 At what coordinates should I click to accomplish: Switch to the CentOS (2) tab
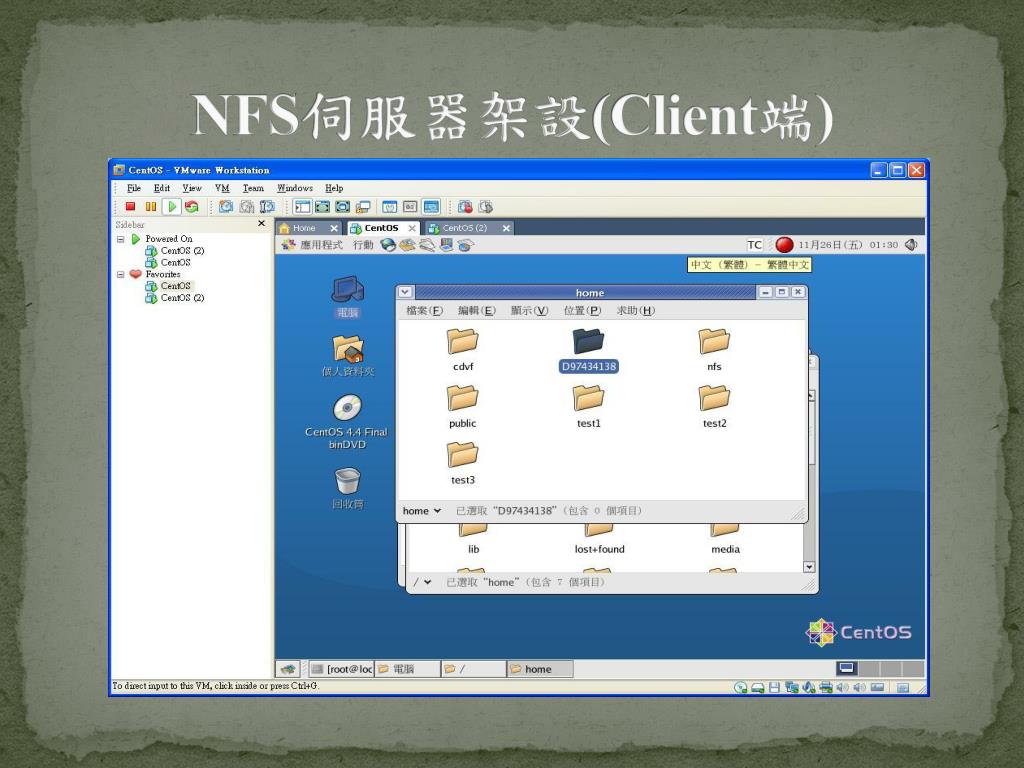tap(464, 228)
